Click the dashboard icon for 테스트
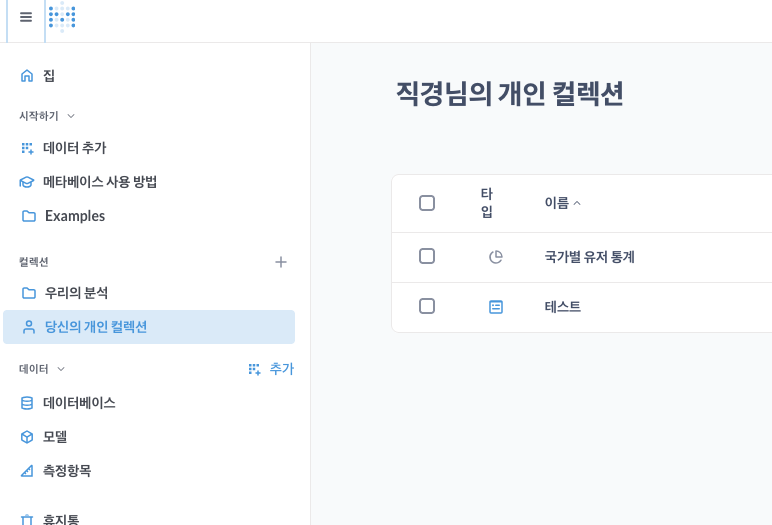772x525 pixels. click(x=496, y=307)
